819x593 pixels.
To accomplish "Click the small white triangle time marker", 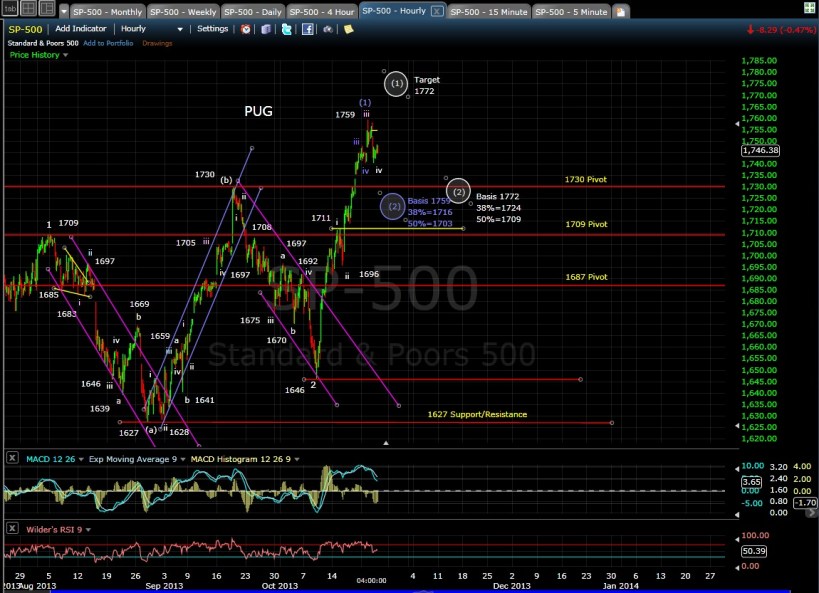I will [x=386, y=443].
